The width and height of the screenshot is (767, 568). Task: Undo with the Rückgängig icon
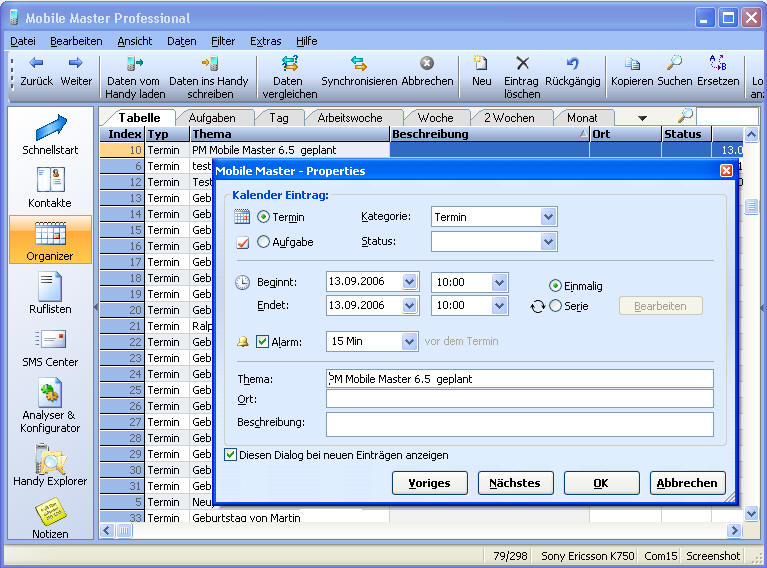(x=572, y=71)
